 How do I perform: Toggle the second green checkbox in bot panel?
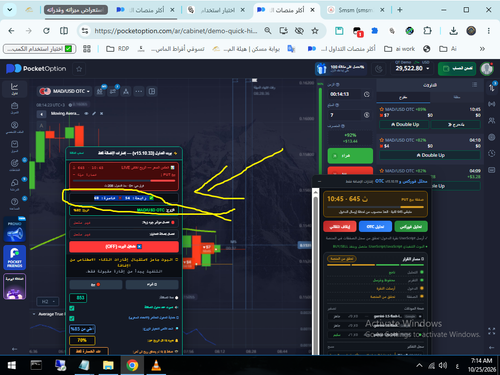click(72, 318)
